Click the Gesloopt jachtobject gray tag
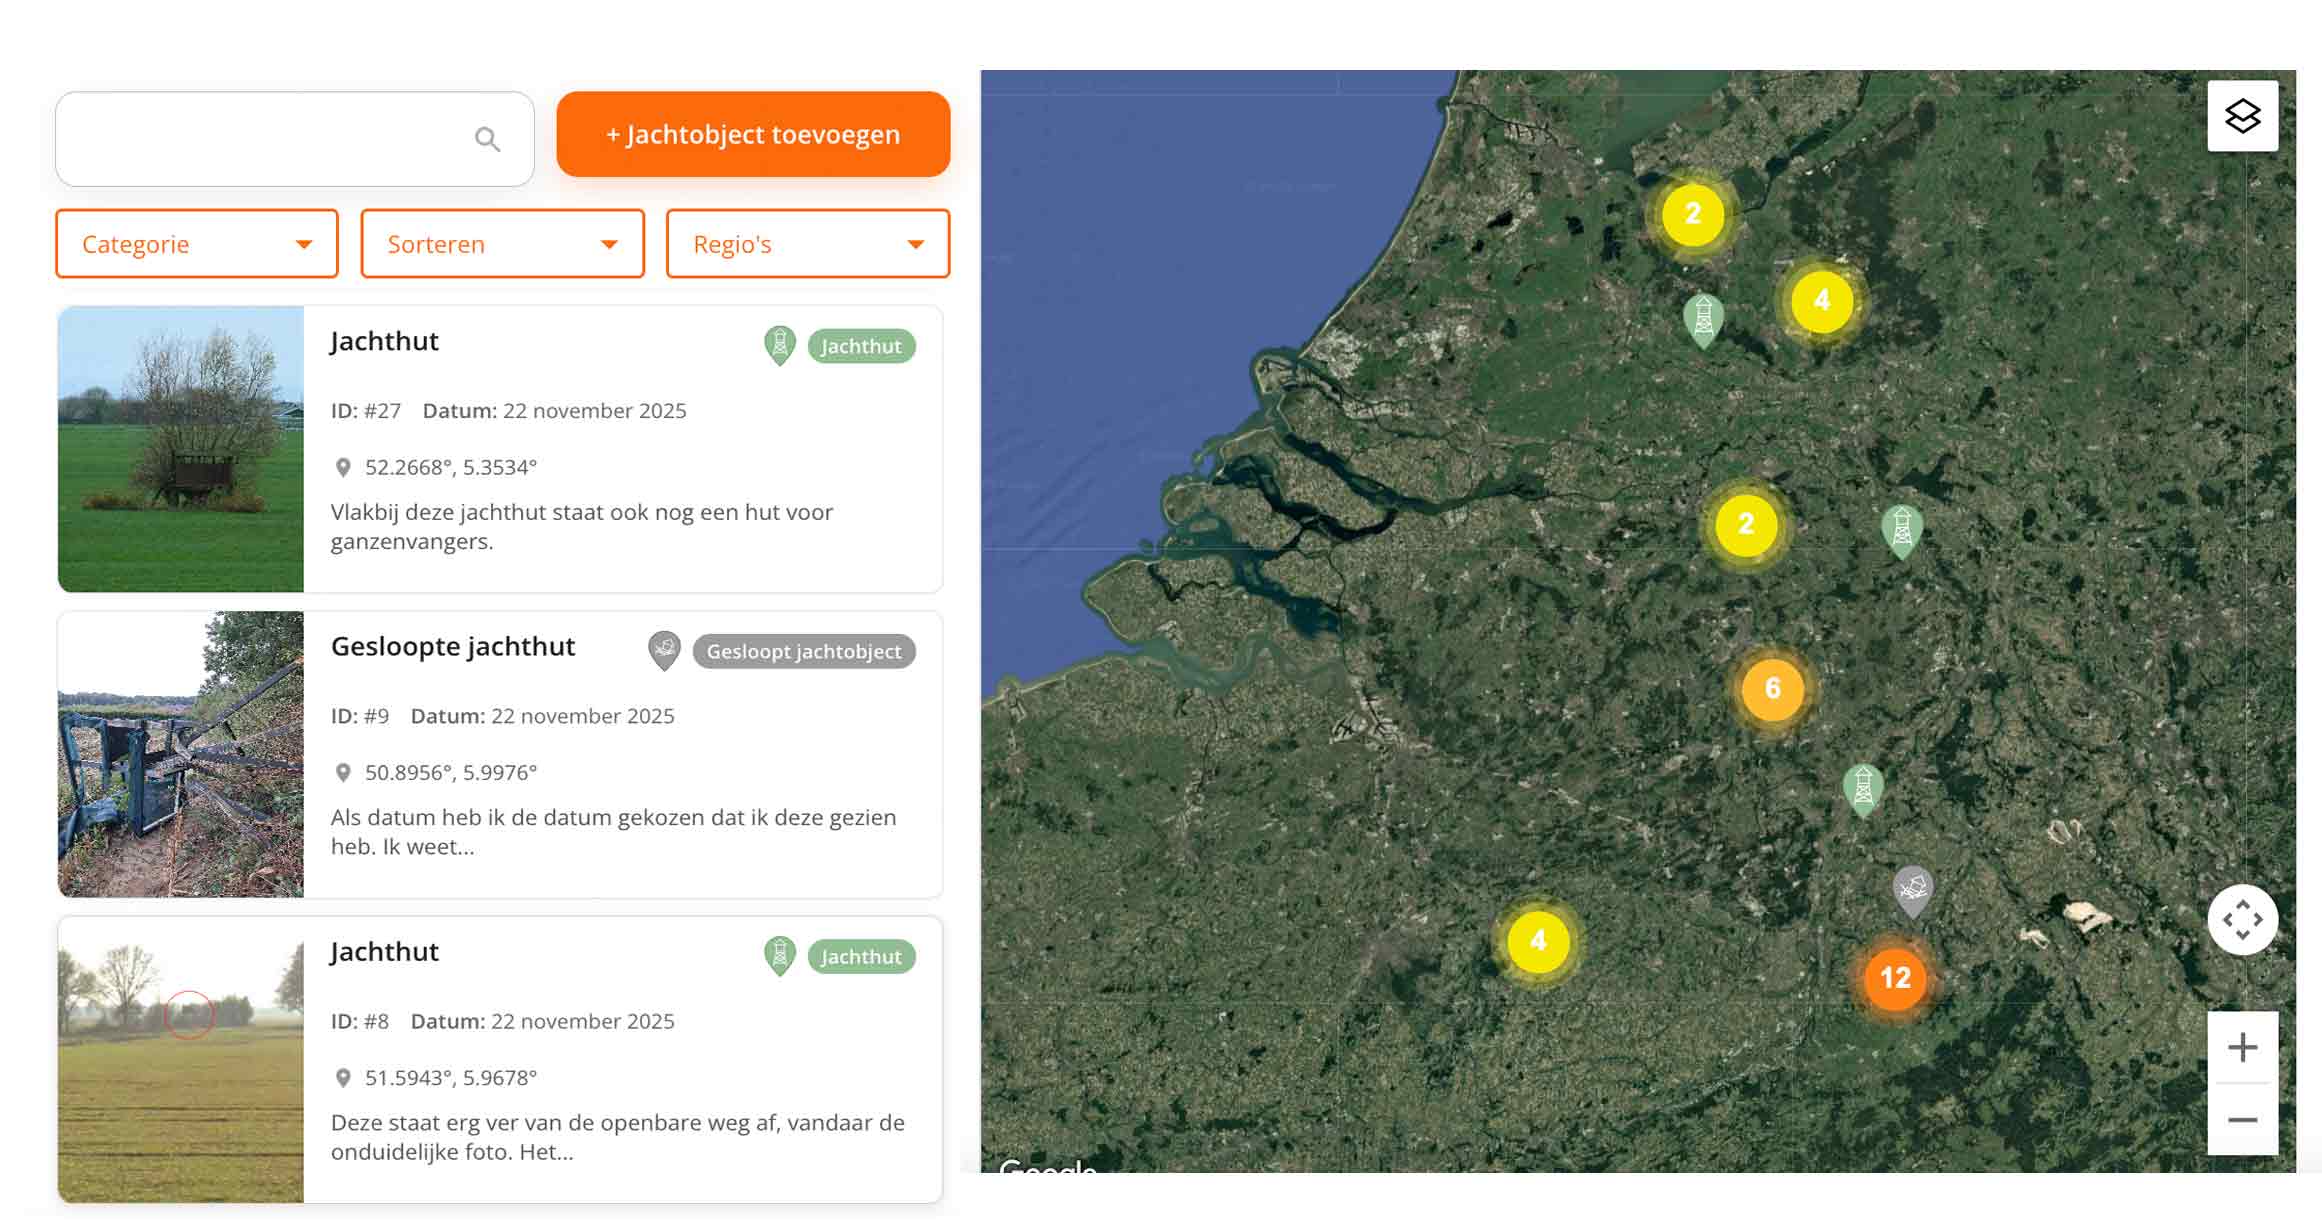The width and height of the screenshot is (2322, 1229). [x=803, y=652]
